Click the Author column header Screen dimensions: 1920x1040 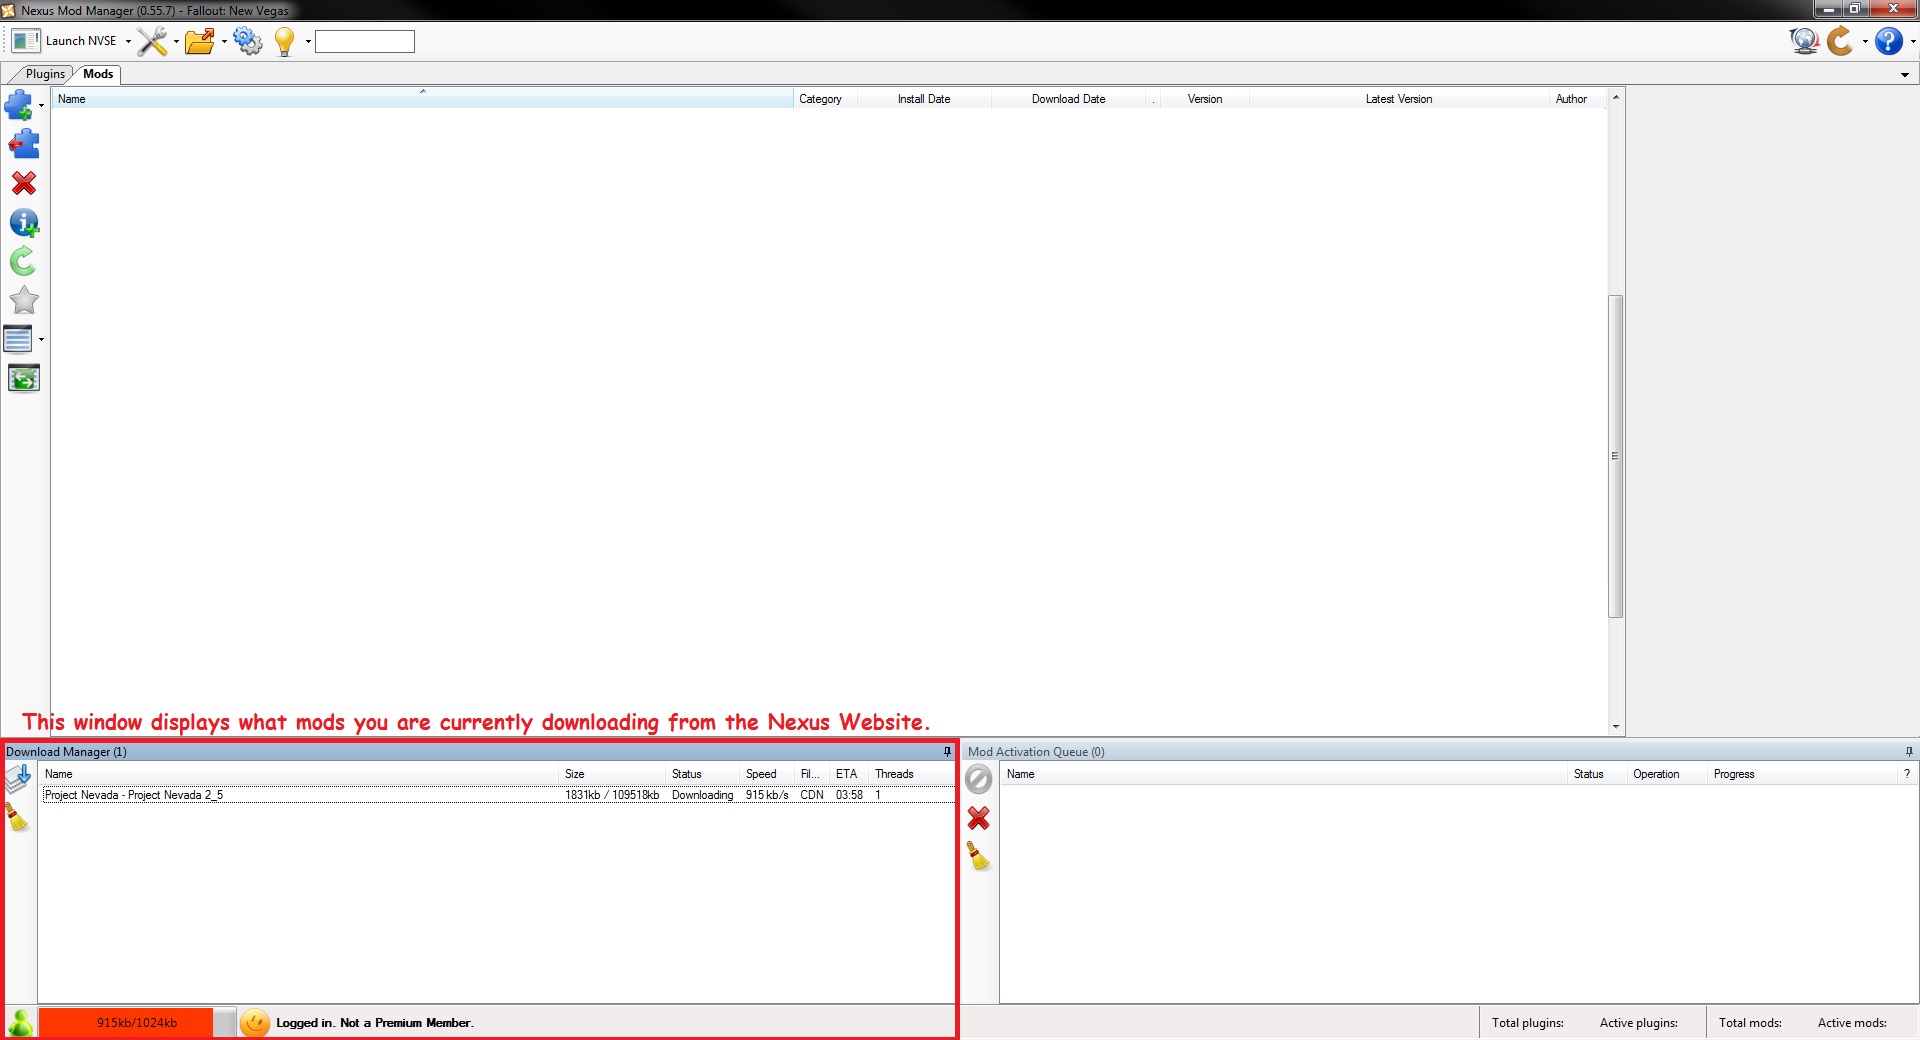1577,99
